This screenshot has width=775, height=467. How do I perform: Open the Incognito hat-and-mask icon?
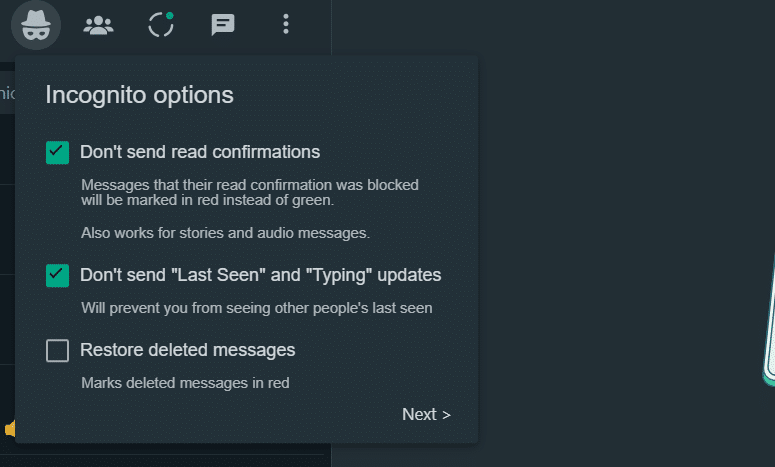pyautogui.click(x=36, y=25)
